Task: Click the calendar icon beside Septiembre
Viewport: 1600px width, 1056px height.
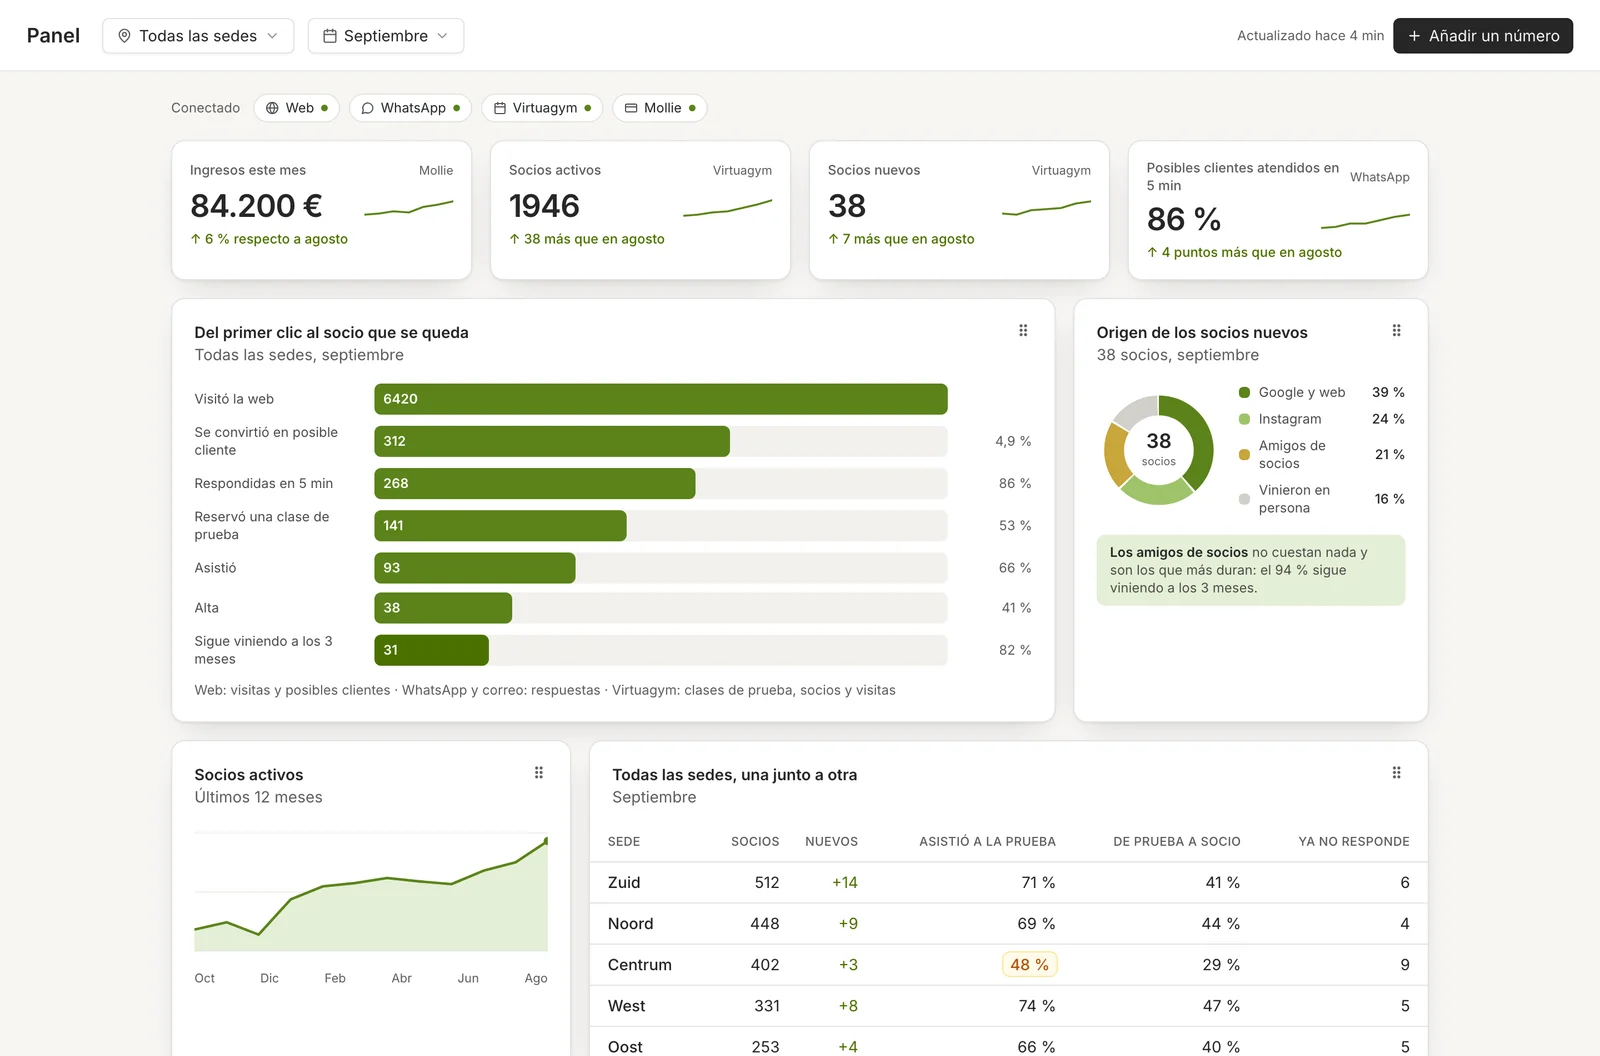Action: click(x=329, y=36)
